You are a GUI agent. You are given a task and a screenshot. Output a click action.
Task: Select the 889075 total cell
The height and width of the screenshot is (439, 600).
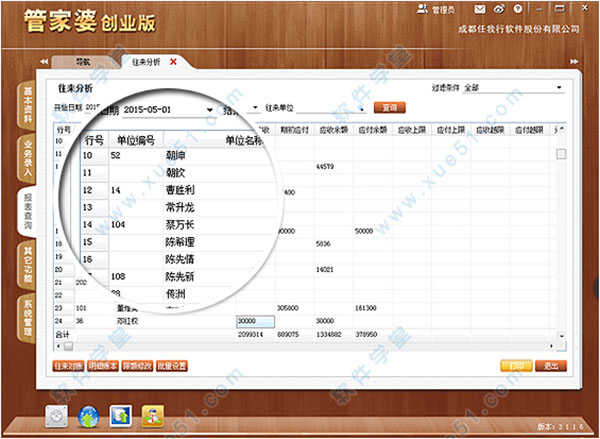294,335
